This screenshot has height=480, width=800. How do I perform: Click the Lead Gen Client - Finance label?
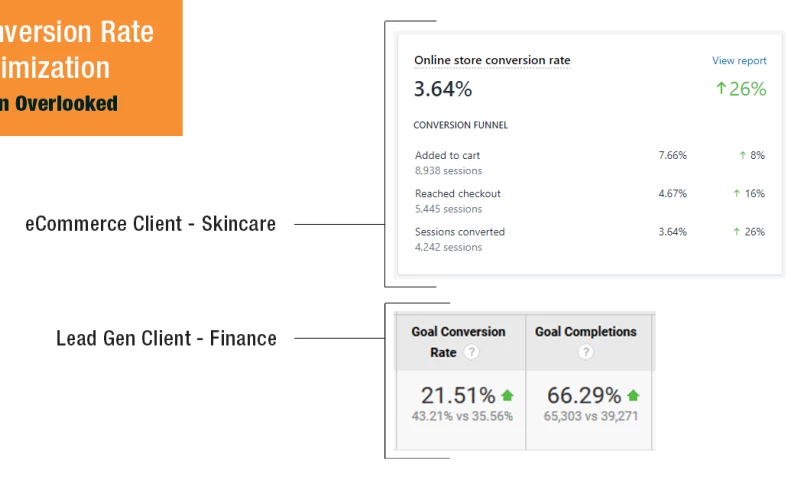point(166,338)
